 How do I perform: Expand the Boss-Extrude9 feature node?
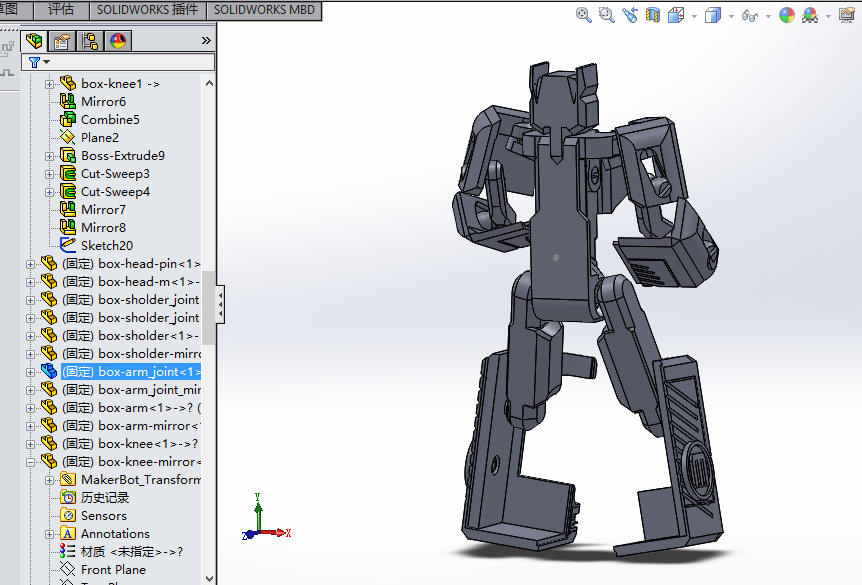tap(50, 156)
